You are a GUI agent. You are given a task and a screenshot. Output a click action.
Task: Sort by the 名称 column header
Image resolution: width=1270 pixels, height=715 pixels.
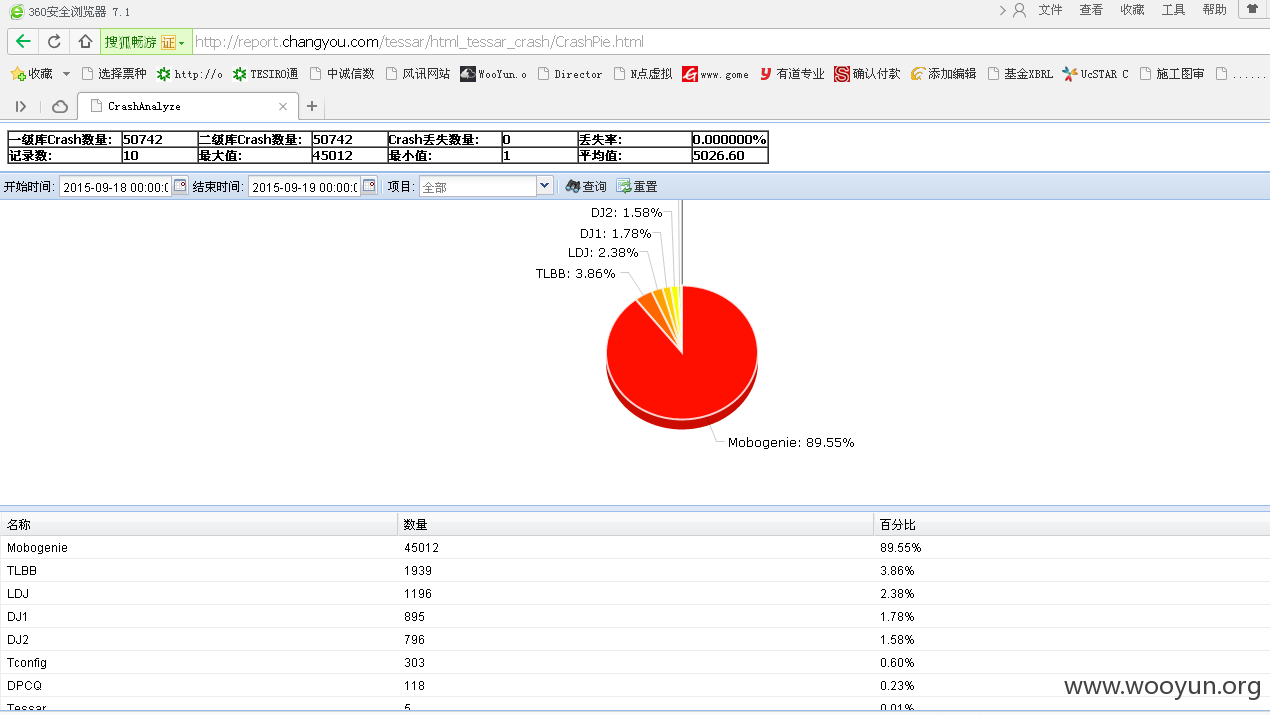pyautogui.click(x=199, y=524)
